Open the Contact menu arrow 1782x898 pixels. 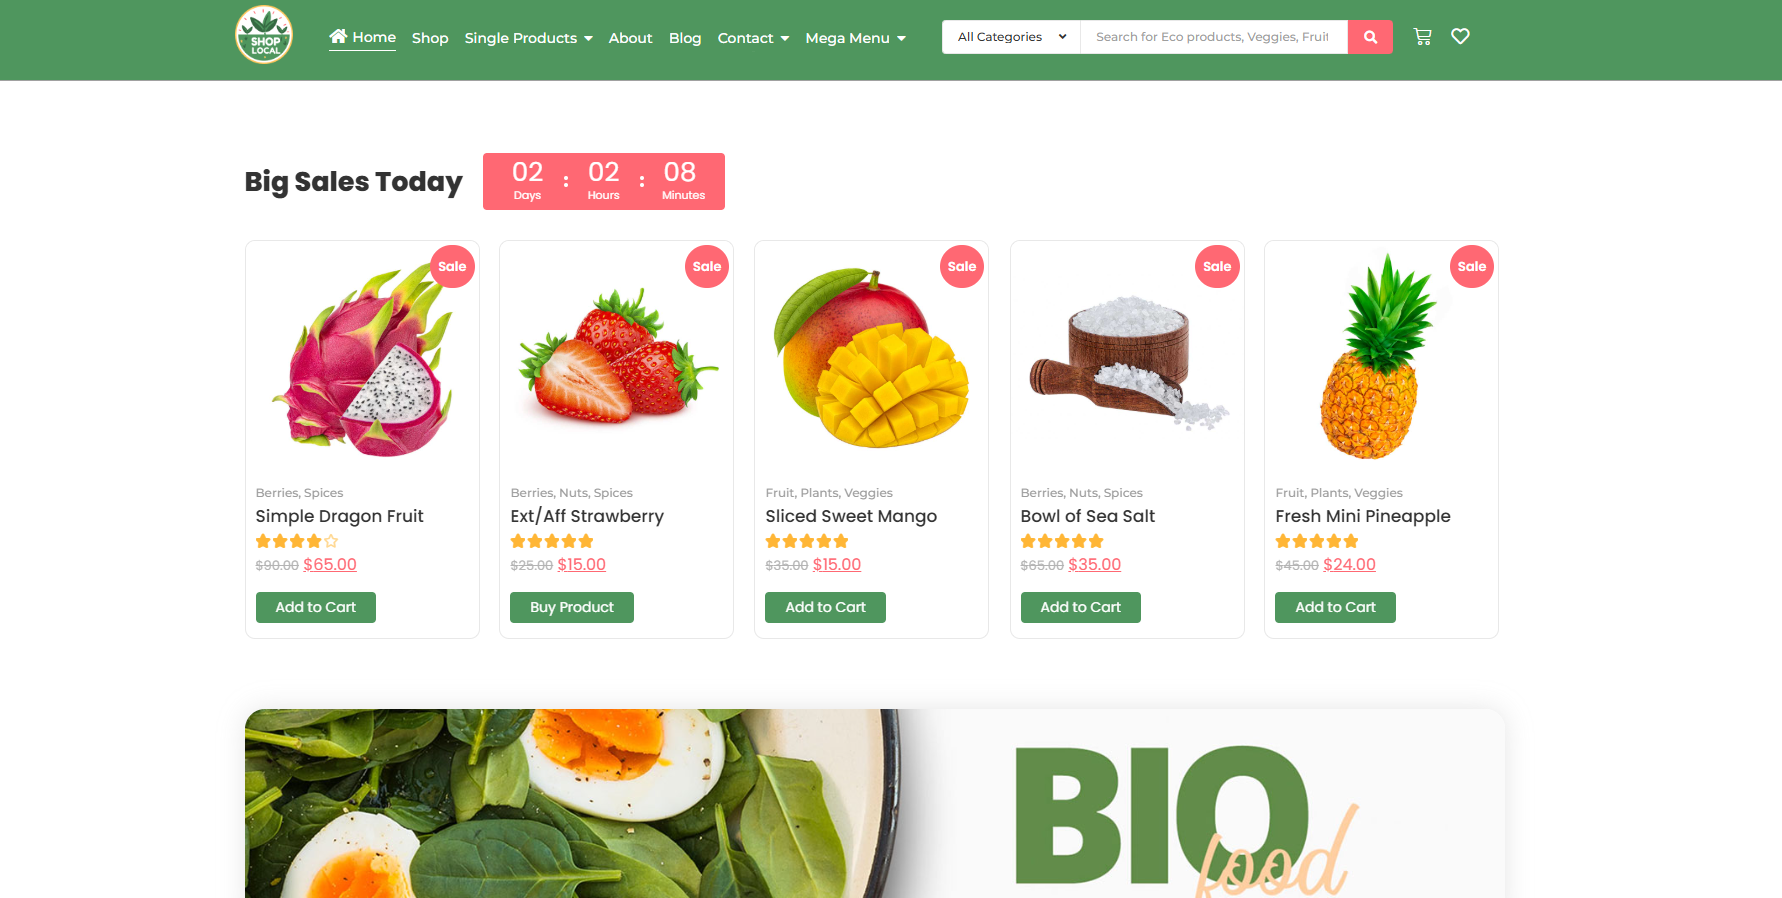point(785,38)
